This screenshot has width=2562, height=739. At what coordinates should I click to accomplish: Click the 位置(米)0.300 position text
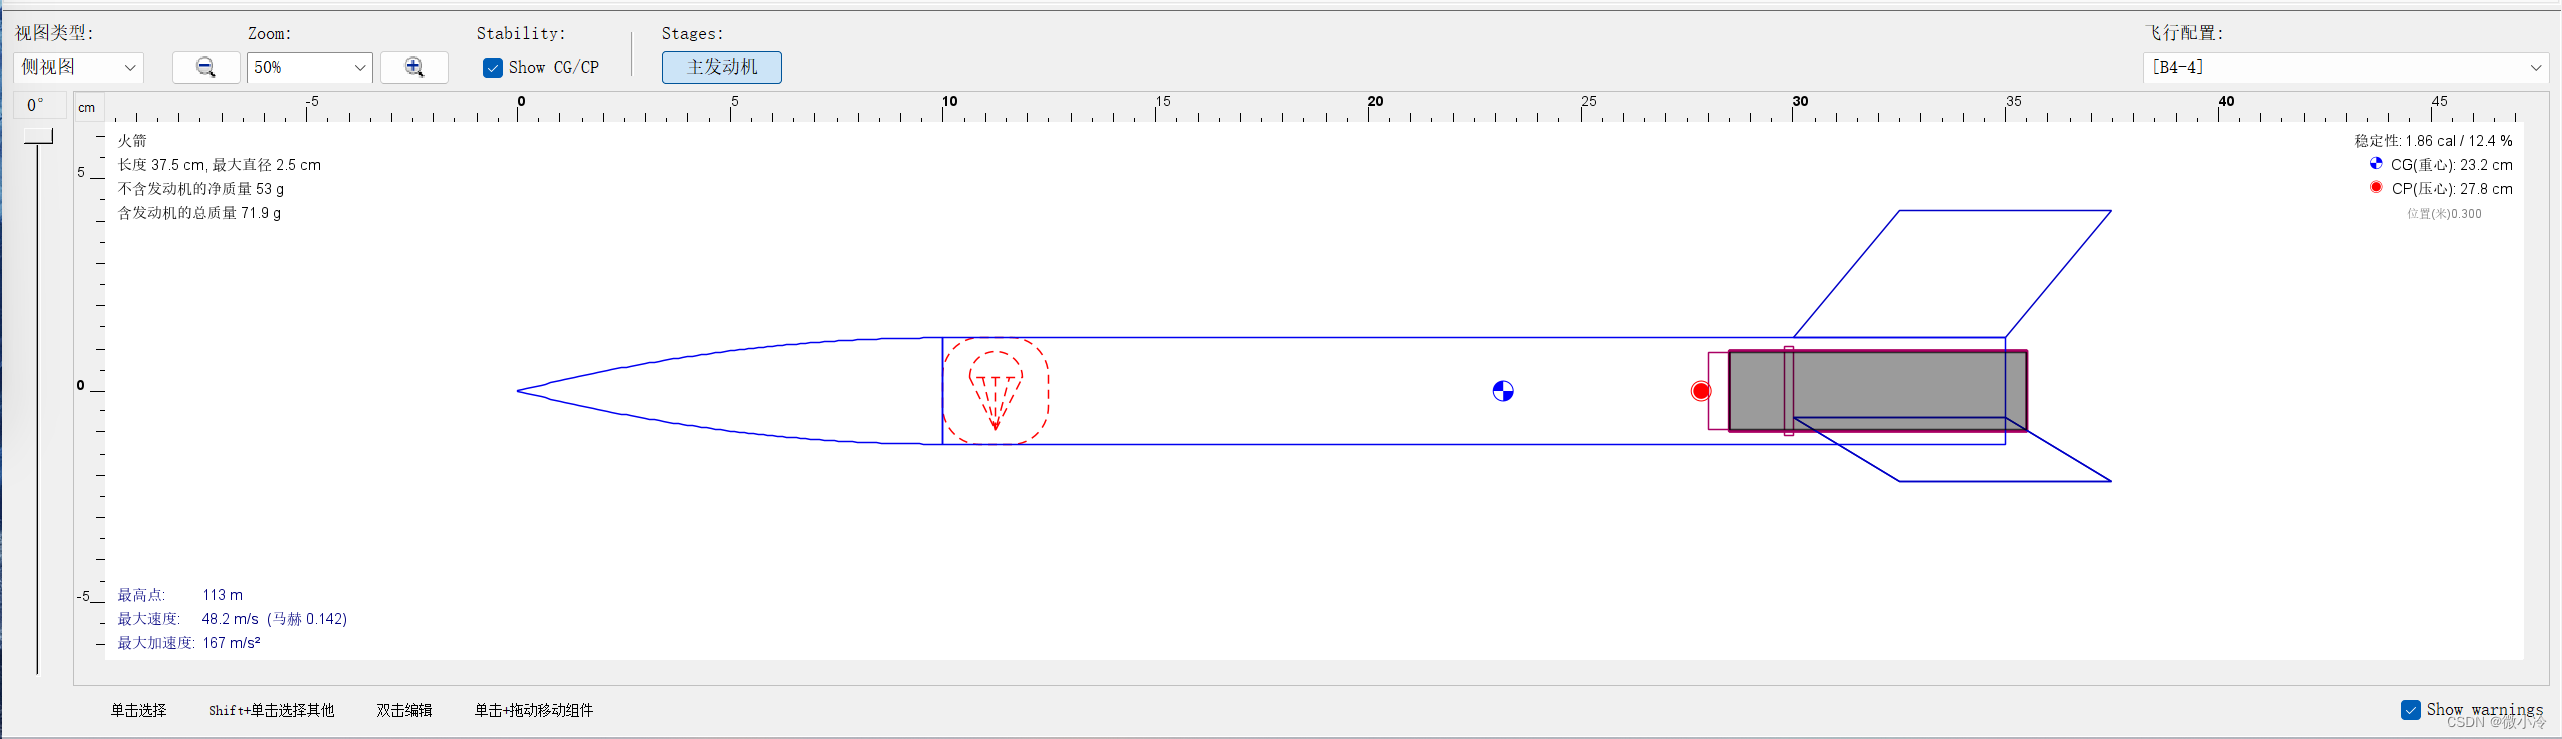click(x=2444, y=214)
